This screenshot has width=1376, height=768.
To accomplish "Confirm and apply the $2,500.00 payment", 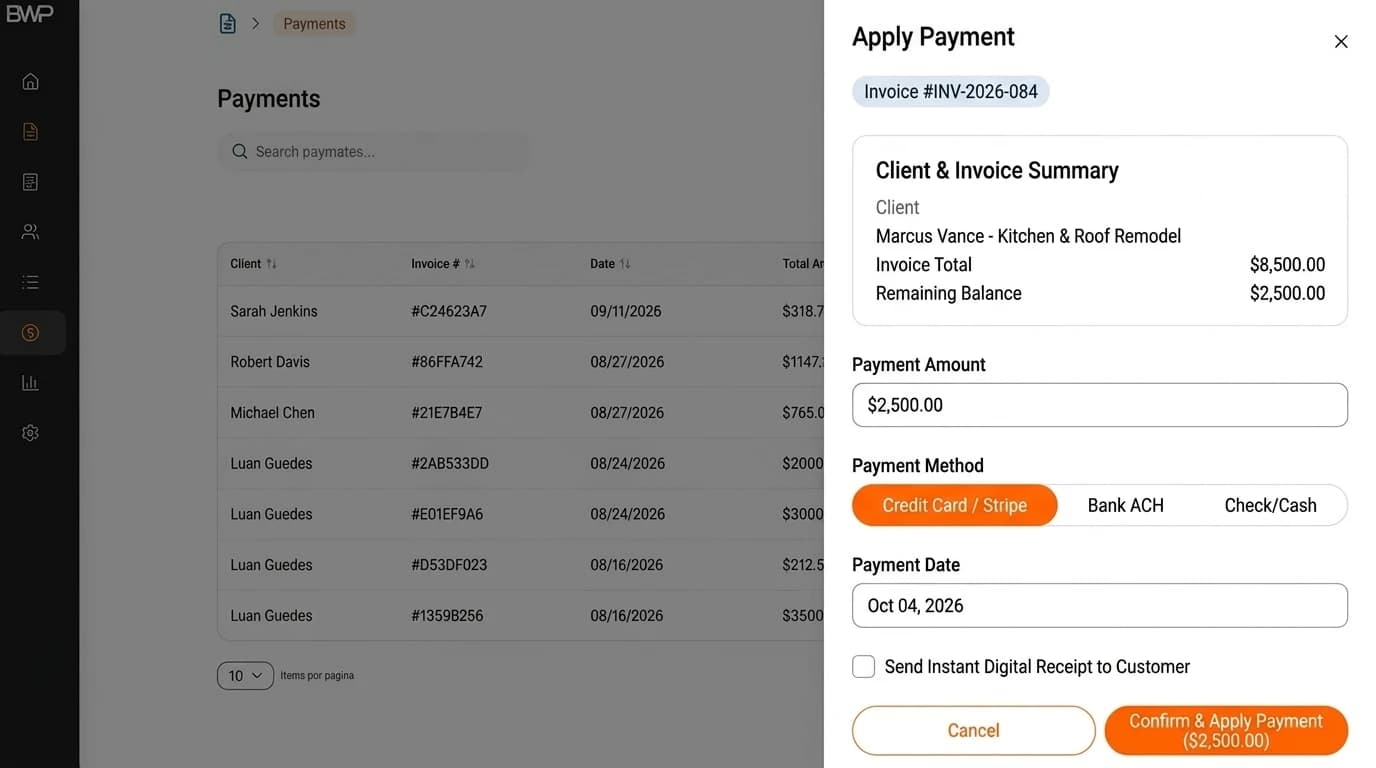I will point(1226,731).
